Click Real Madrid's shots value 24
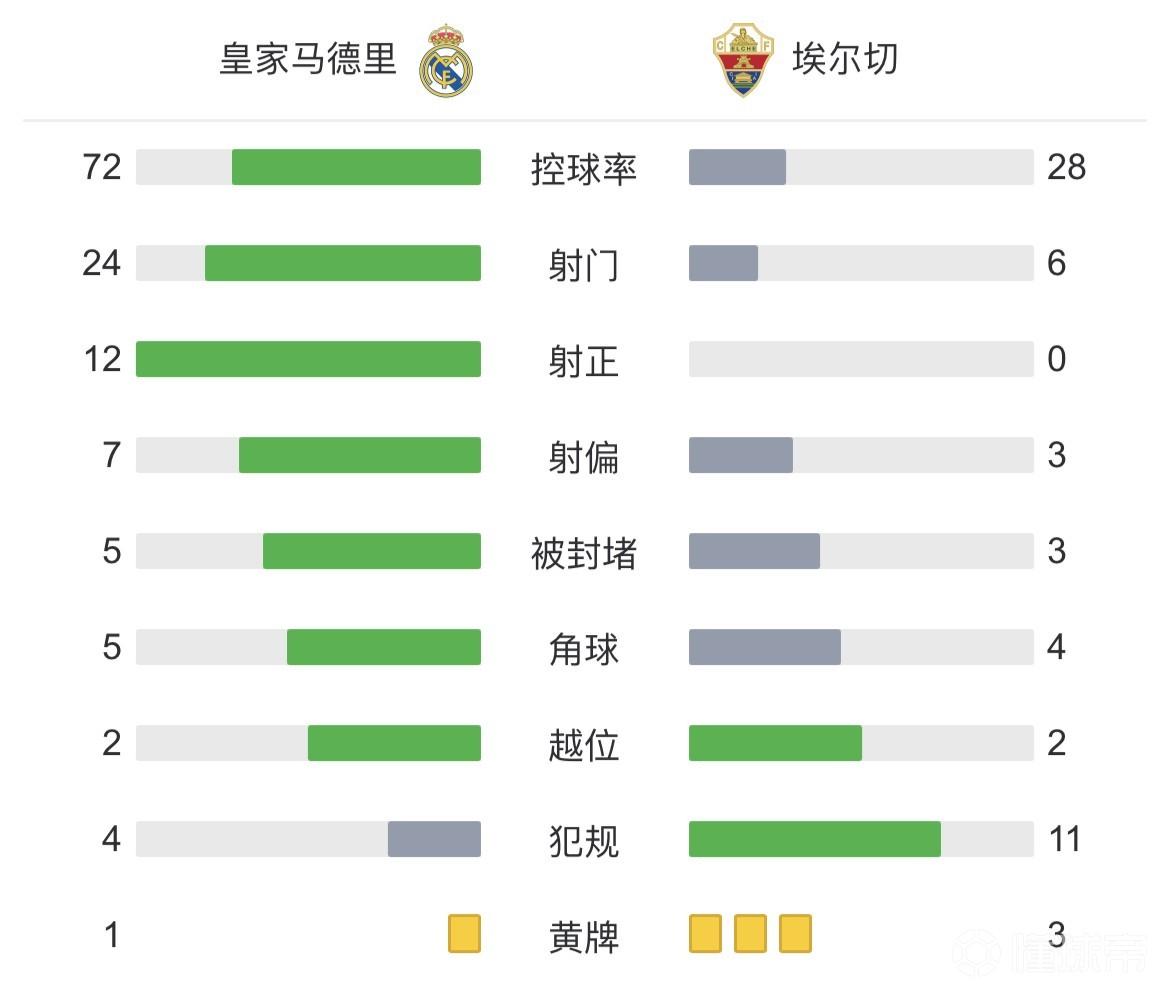The image size is (1170, 987). click(102, 263)
